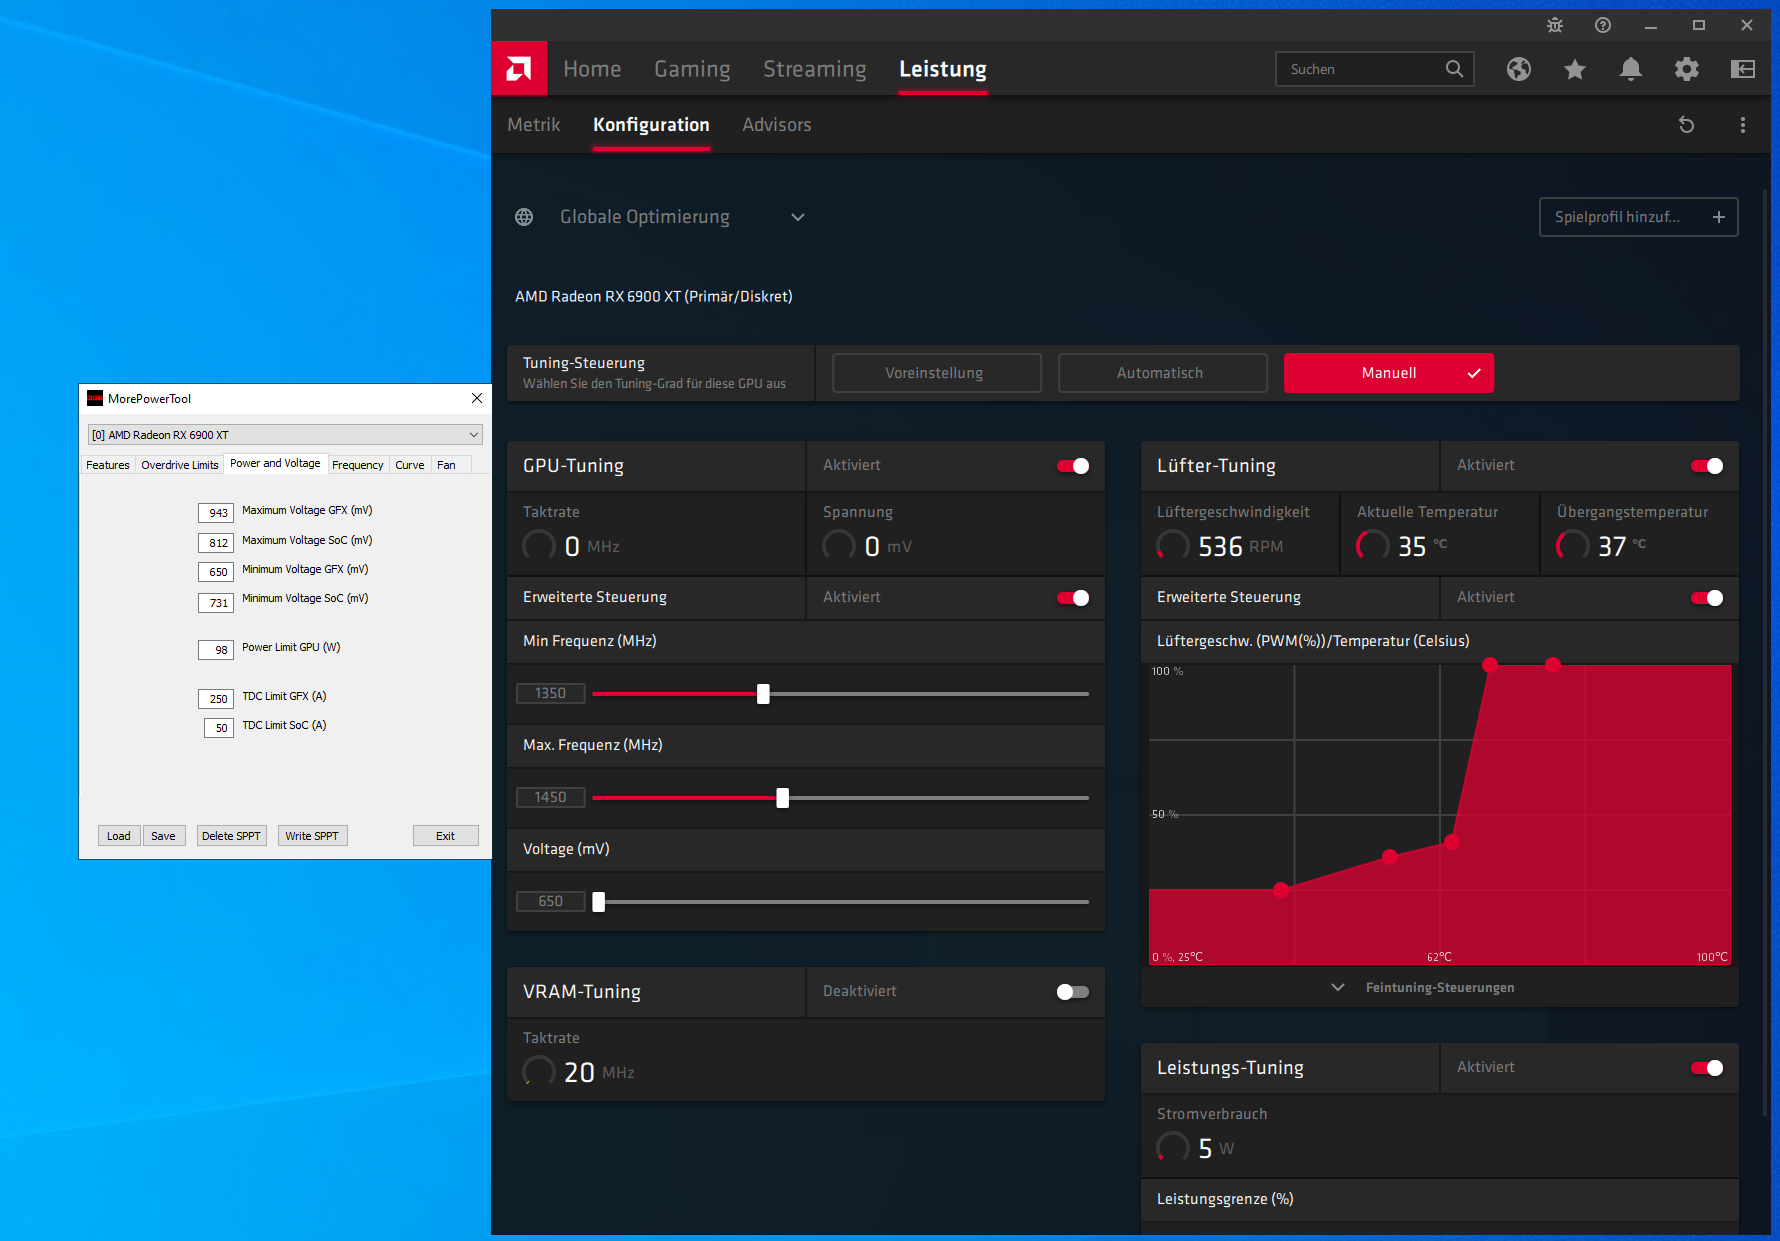Open Curve tab in MorePowerTool

point(410,465)
